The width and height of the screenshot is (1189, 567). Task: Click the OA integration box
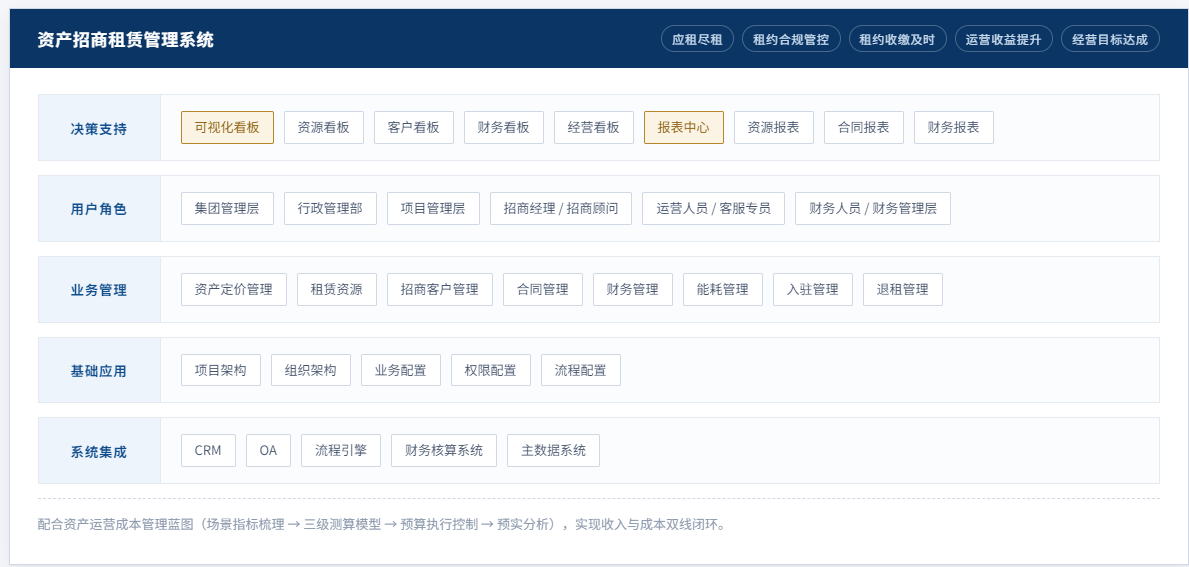[268, 450]
